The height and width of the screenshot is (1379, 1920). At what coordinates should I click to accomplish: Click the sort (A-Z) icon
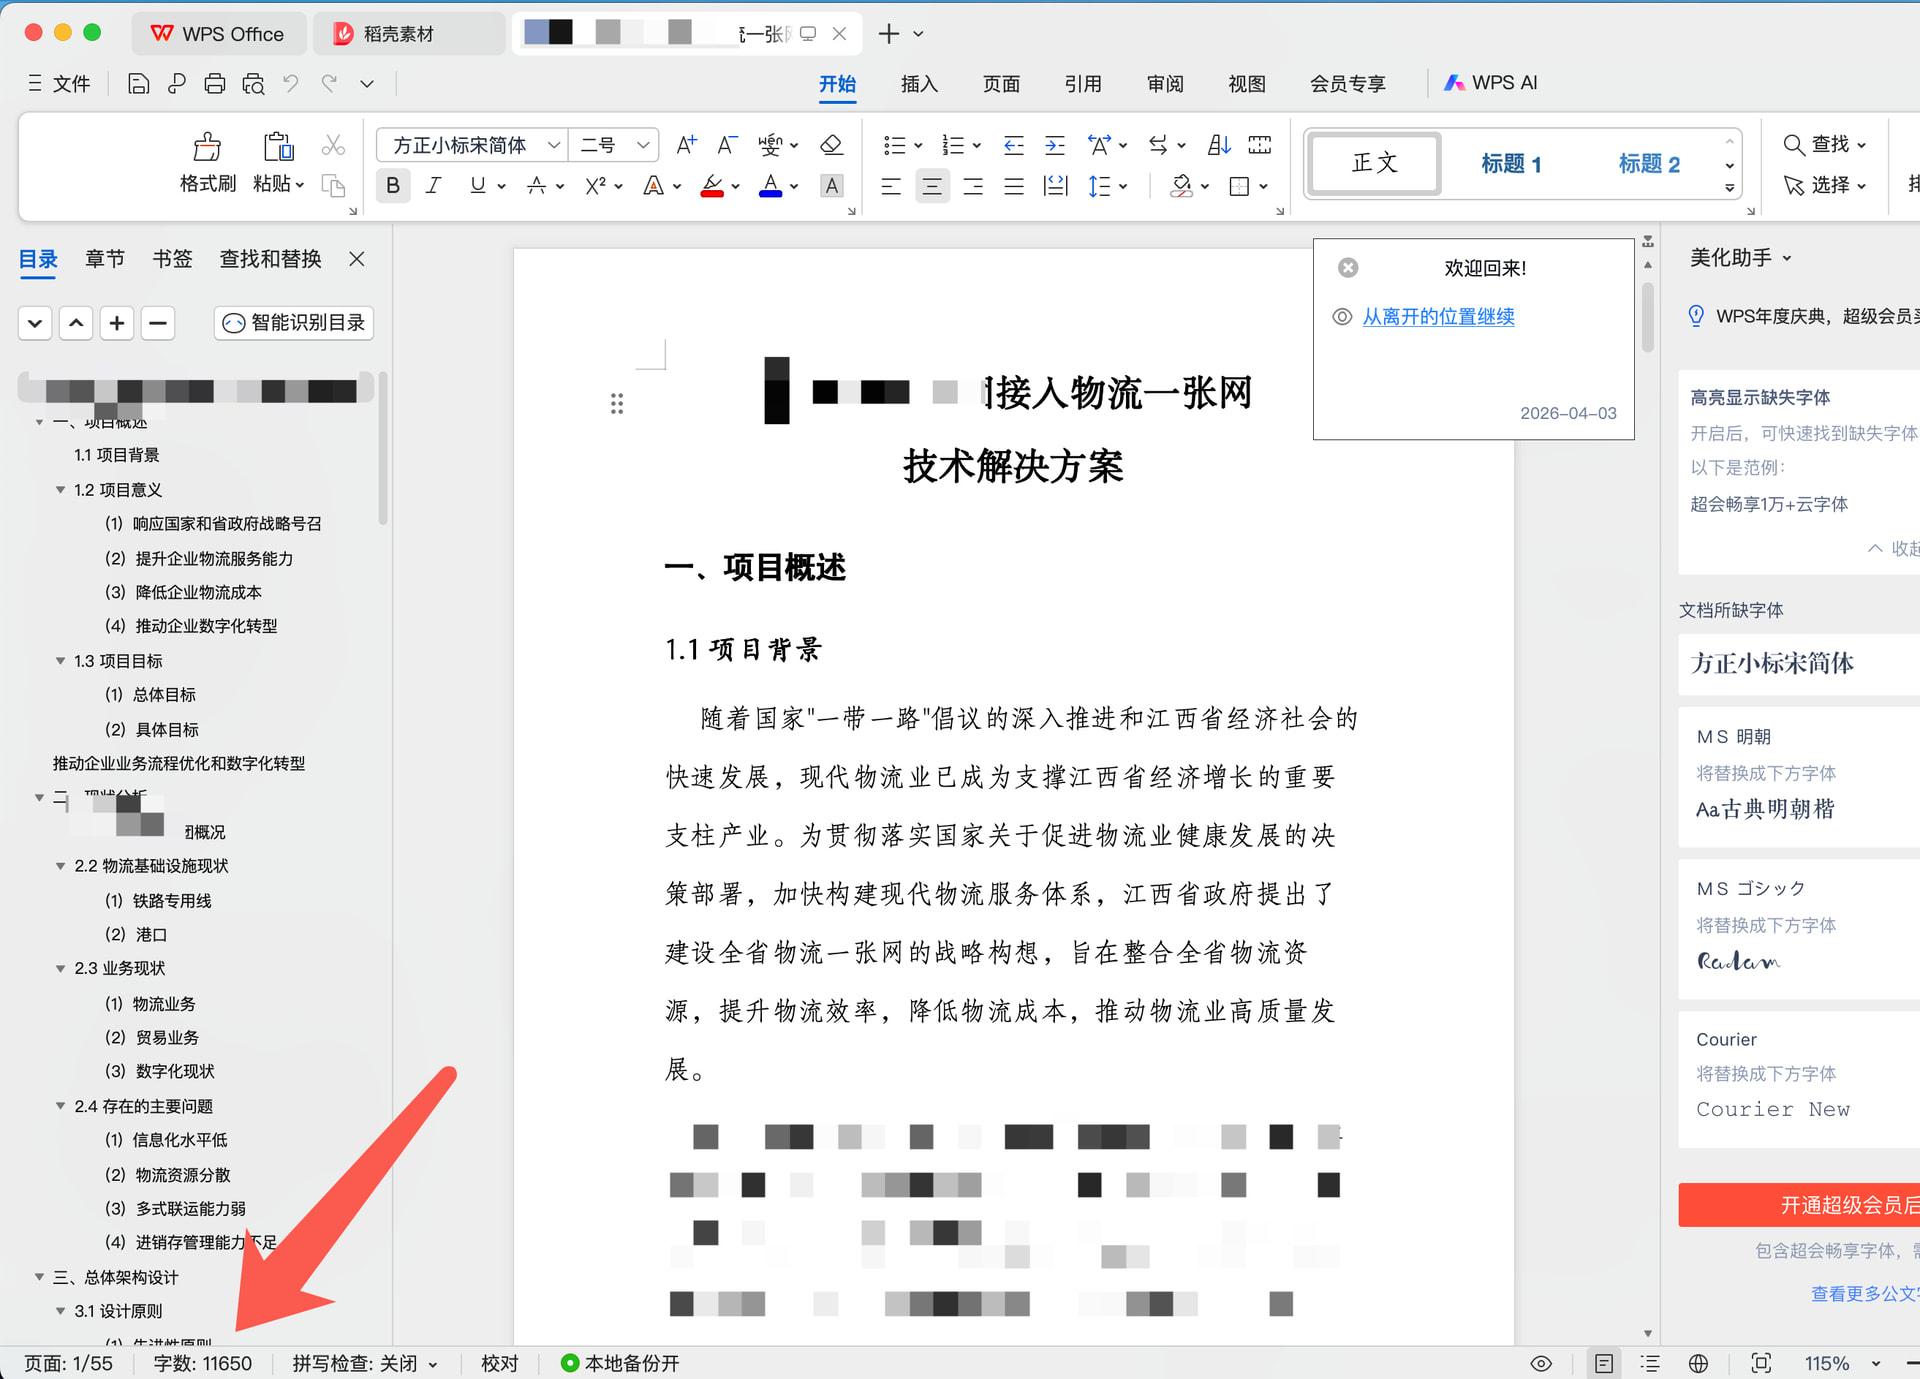click(x=1218, y=146)
